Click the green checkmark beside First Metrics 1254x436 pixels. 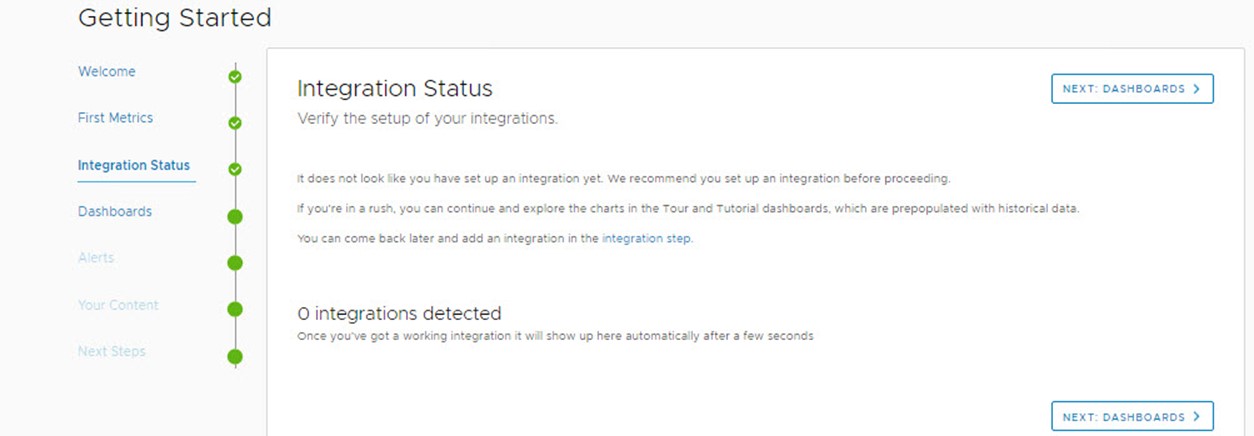click(235, 123)
